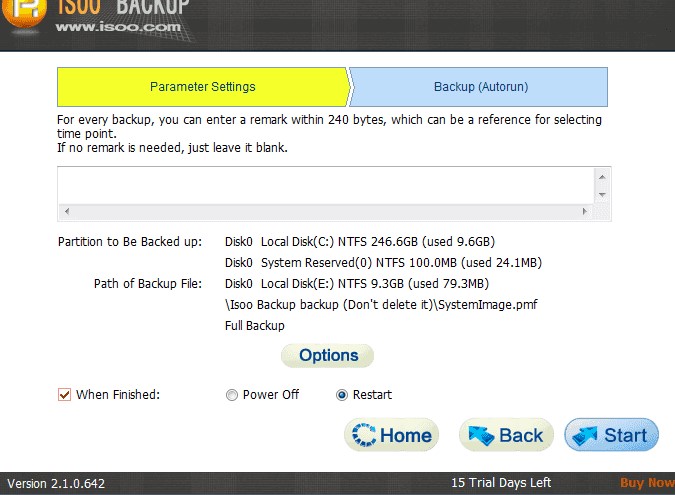The width and height of the screenshot is (675, 495).
Task: Click the remark box scroll right arrow
Action: click(x=585, y=211)
